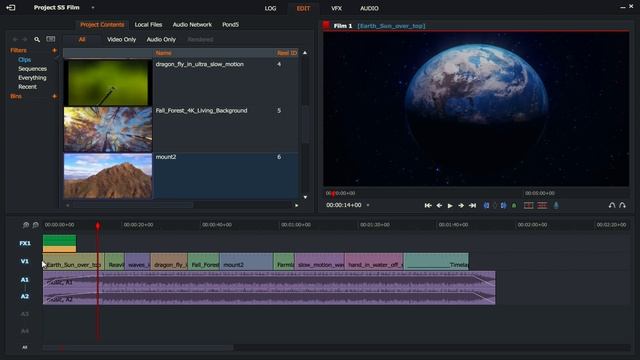The width and height of the screenshot is (640, 360).
Task: Collapse the Bins section header
Action: pos(16,96)
